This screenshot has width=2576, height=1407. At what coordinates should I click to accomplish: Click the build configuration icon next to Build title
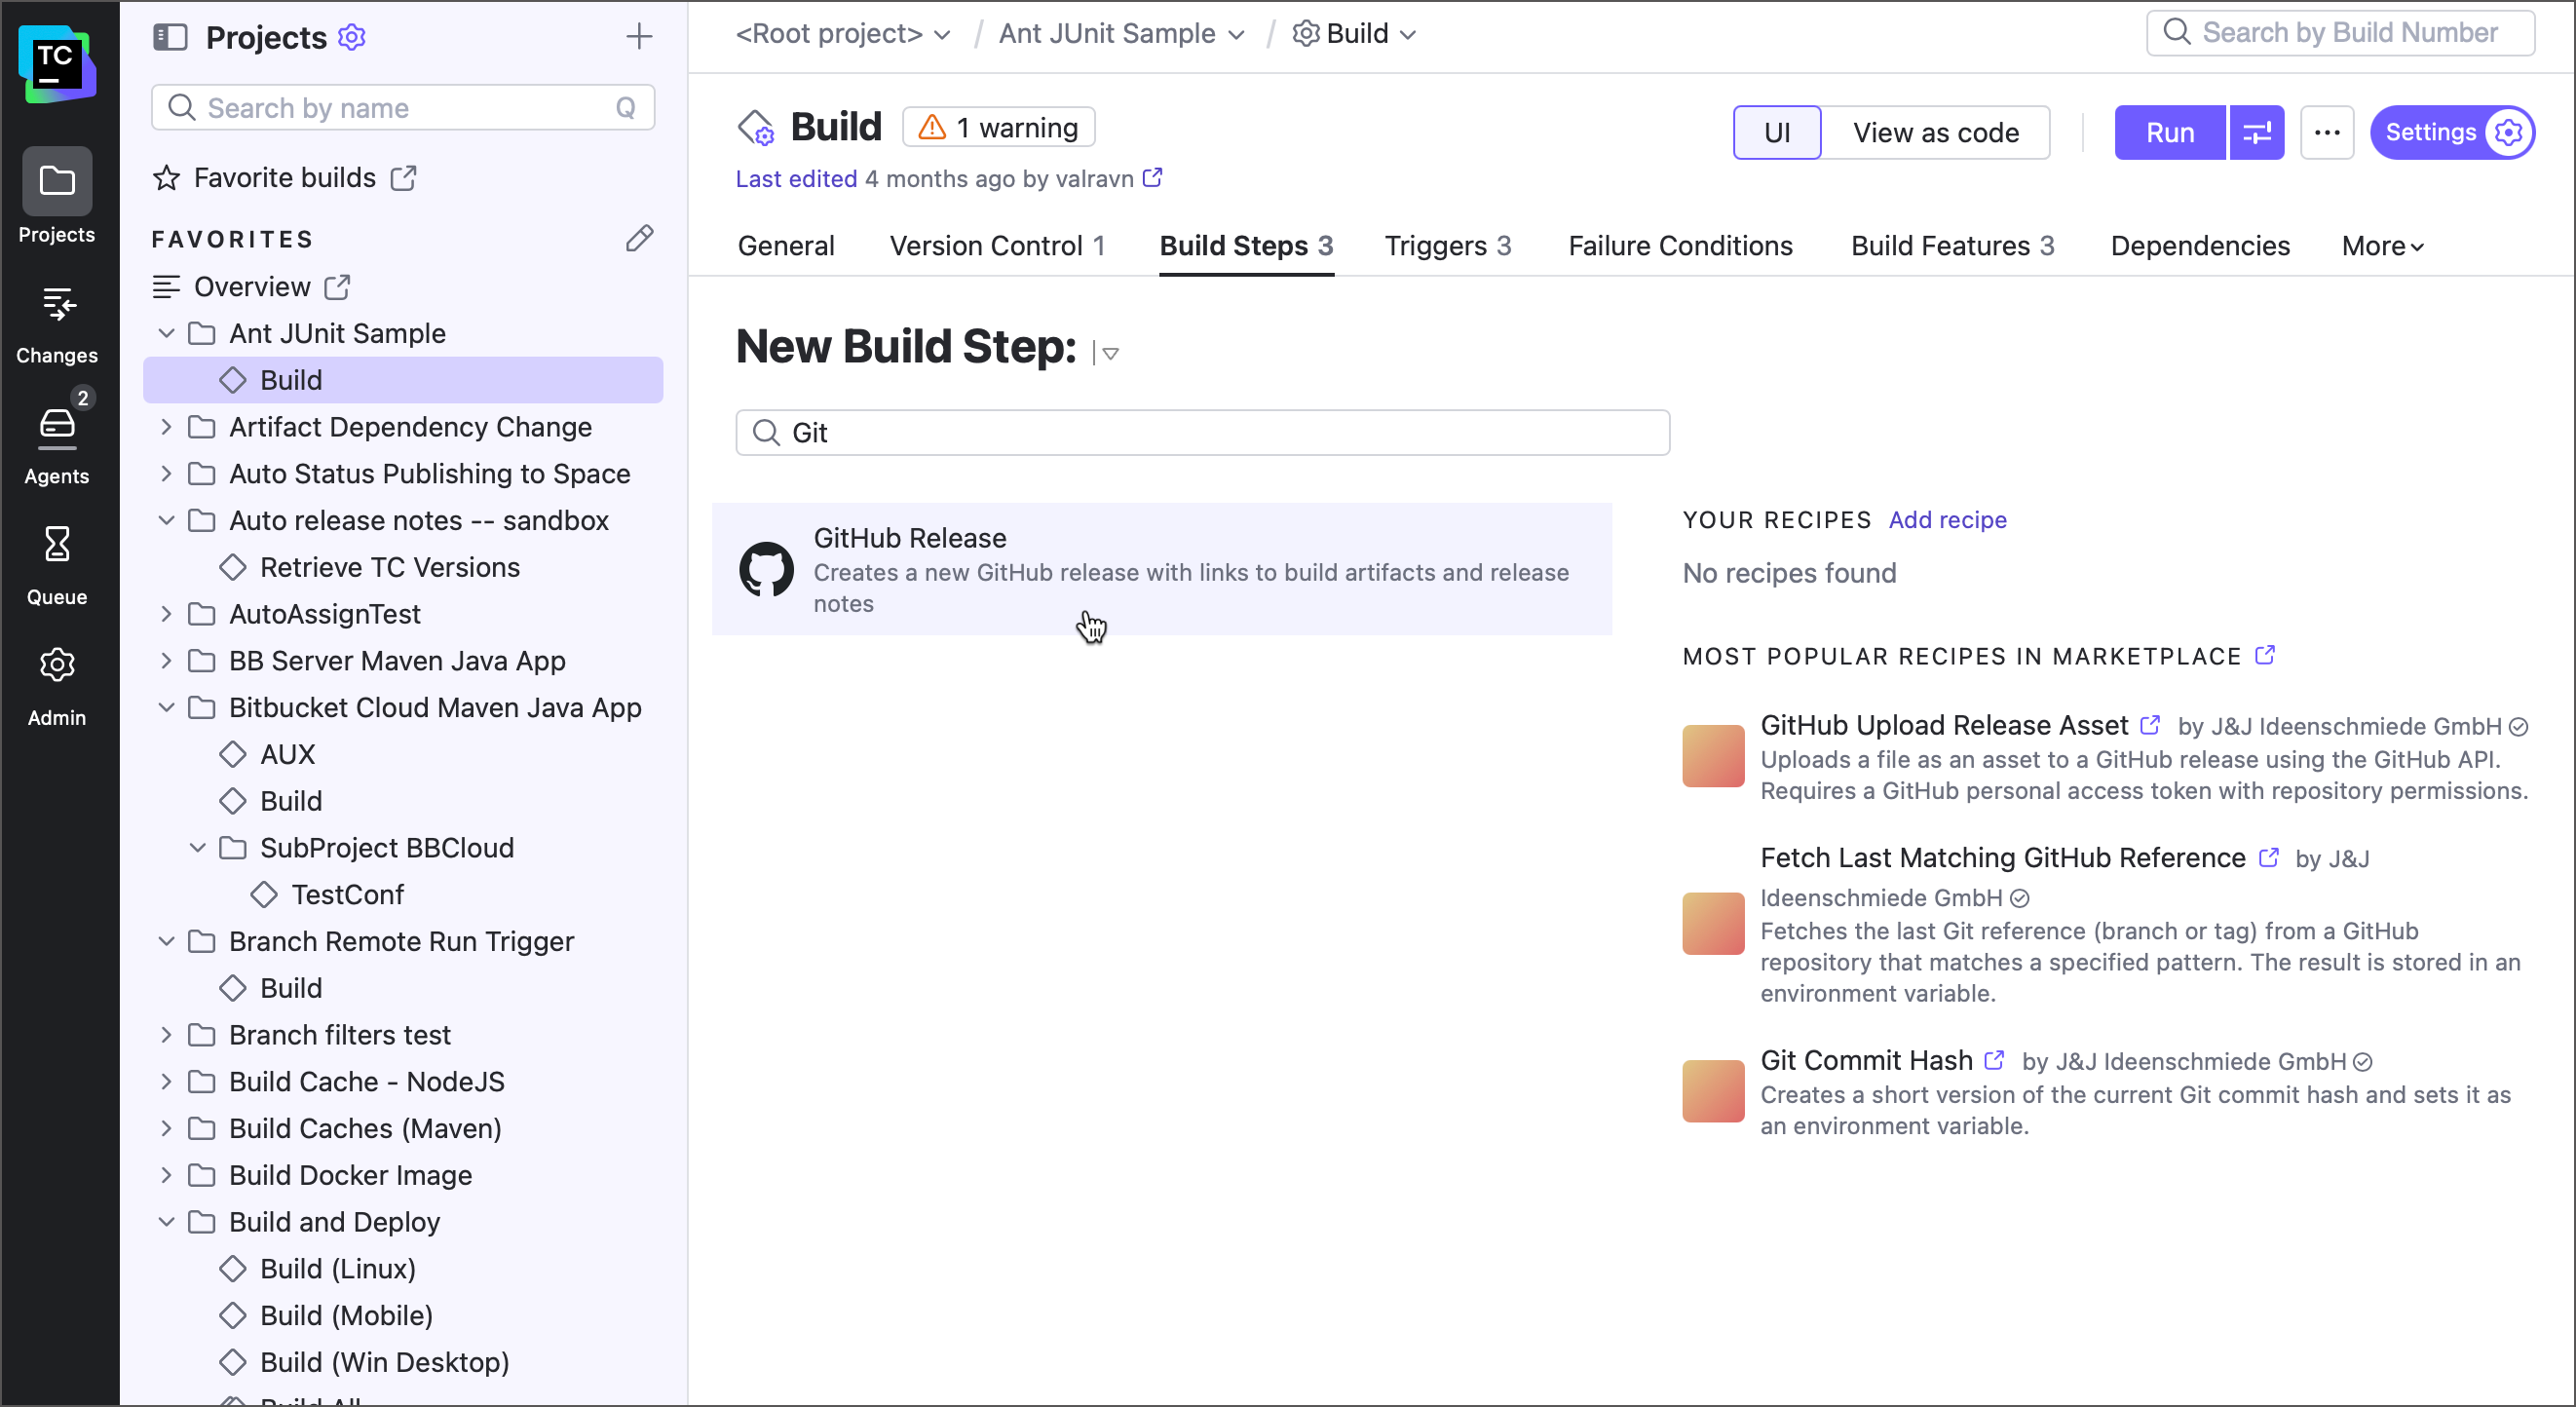coord(756,128)
